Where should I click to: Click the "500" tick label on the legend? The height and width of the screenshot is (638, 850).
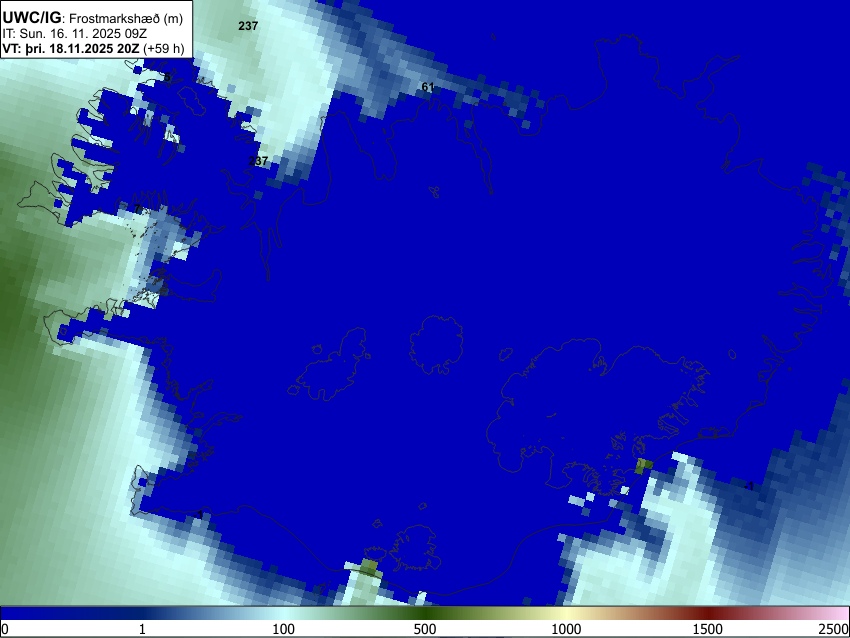pyautogui.click(x=424, y=629)
